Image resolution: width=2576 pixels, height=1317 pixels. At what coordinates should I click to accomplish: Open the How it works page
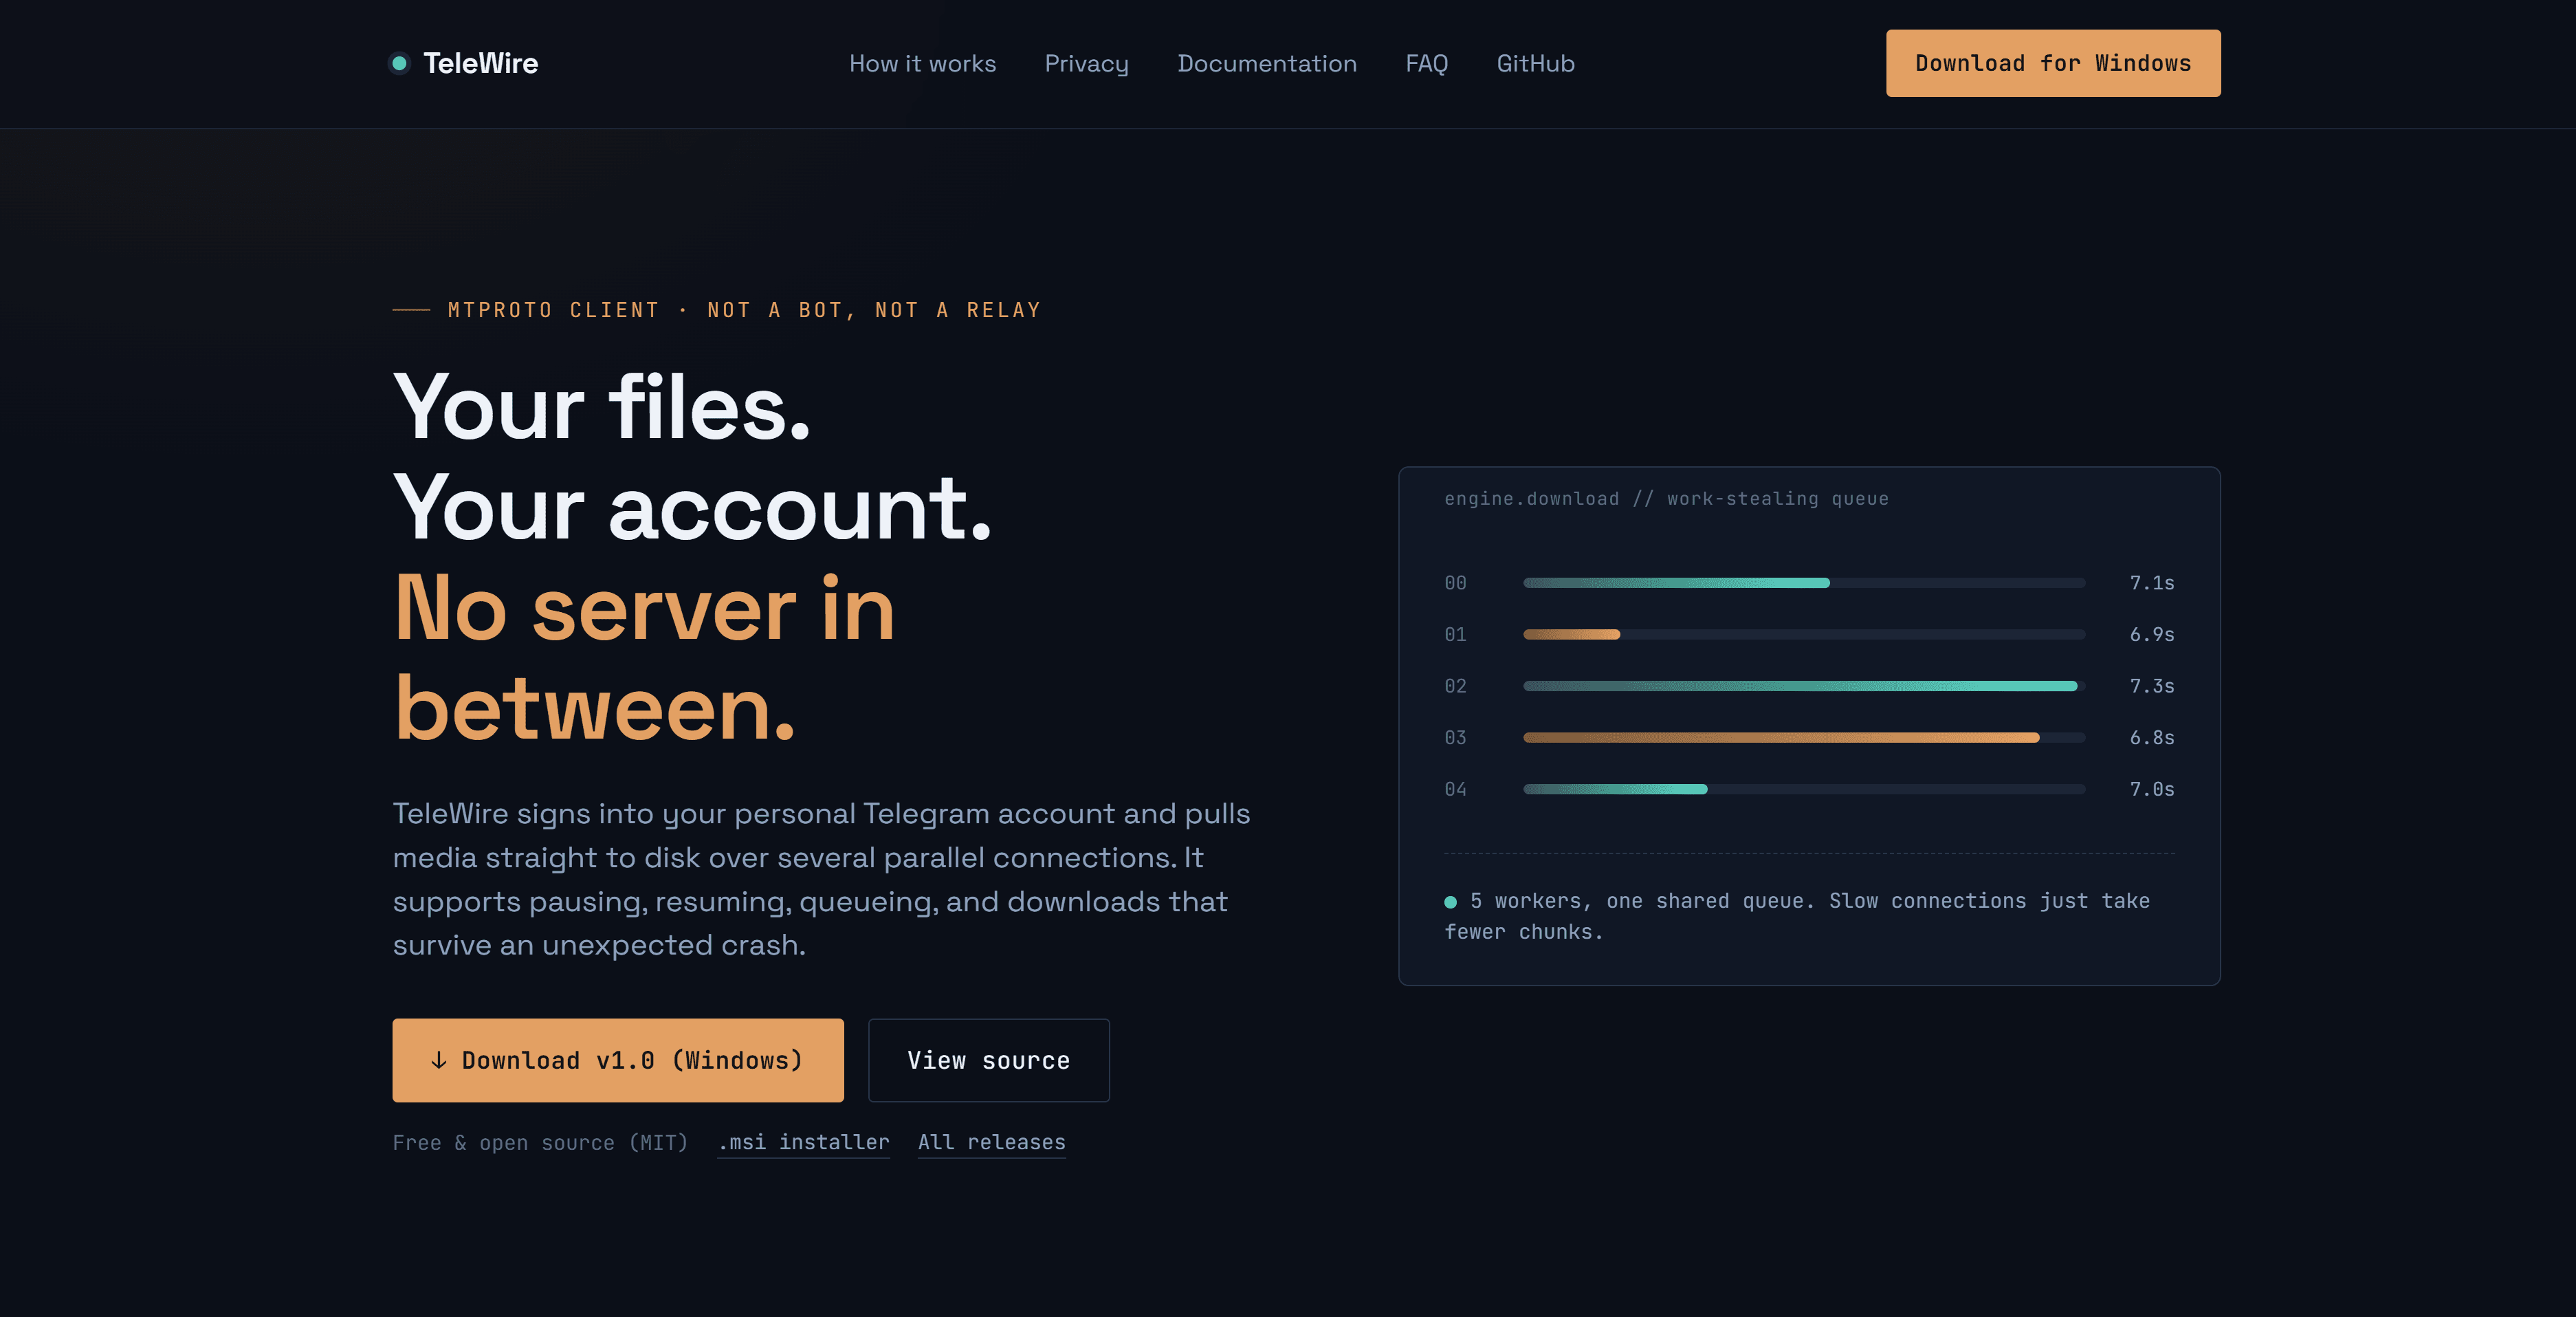(922, 63)
